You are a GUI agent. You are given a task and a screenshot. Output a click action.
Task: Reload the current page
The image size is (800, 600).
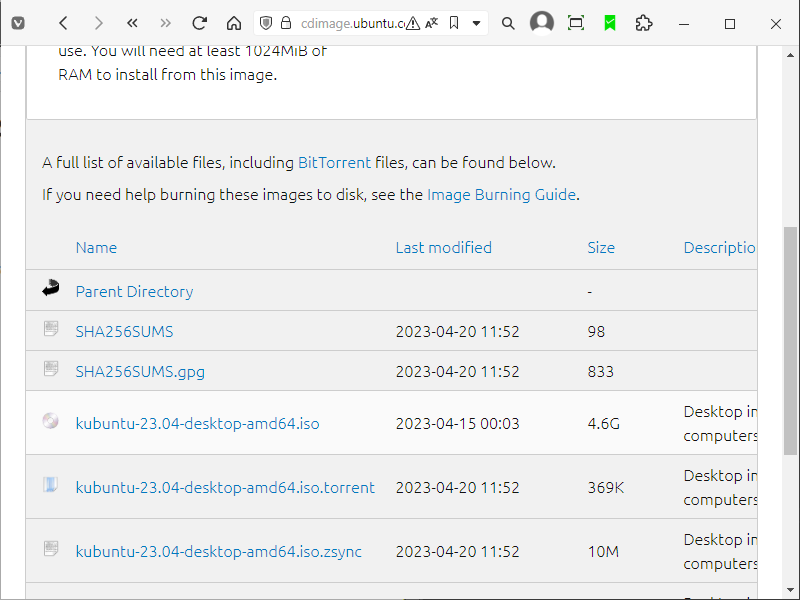pyautogui.click(x=199, y=23)
